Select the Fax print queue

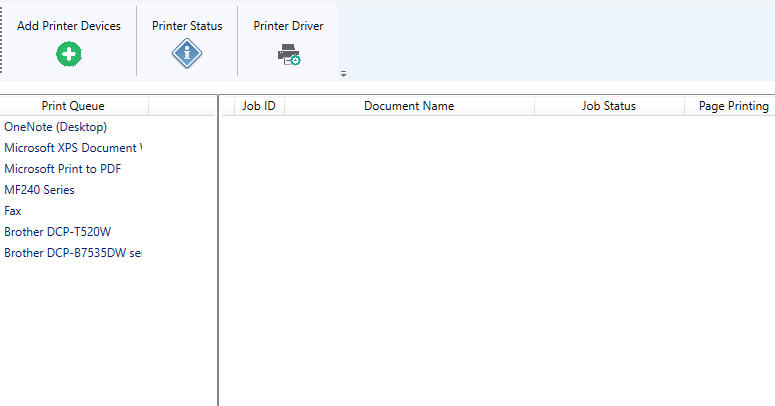pyautogui.click(x=13, y=211)
